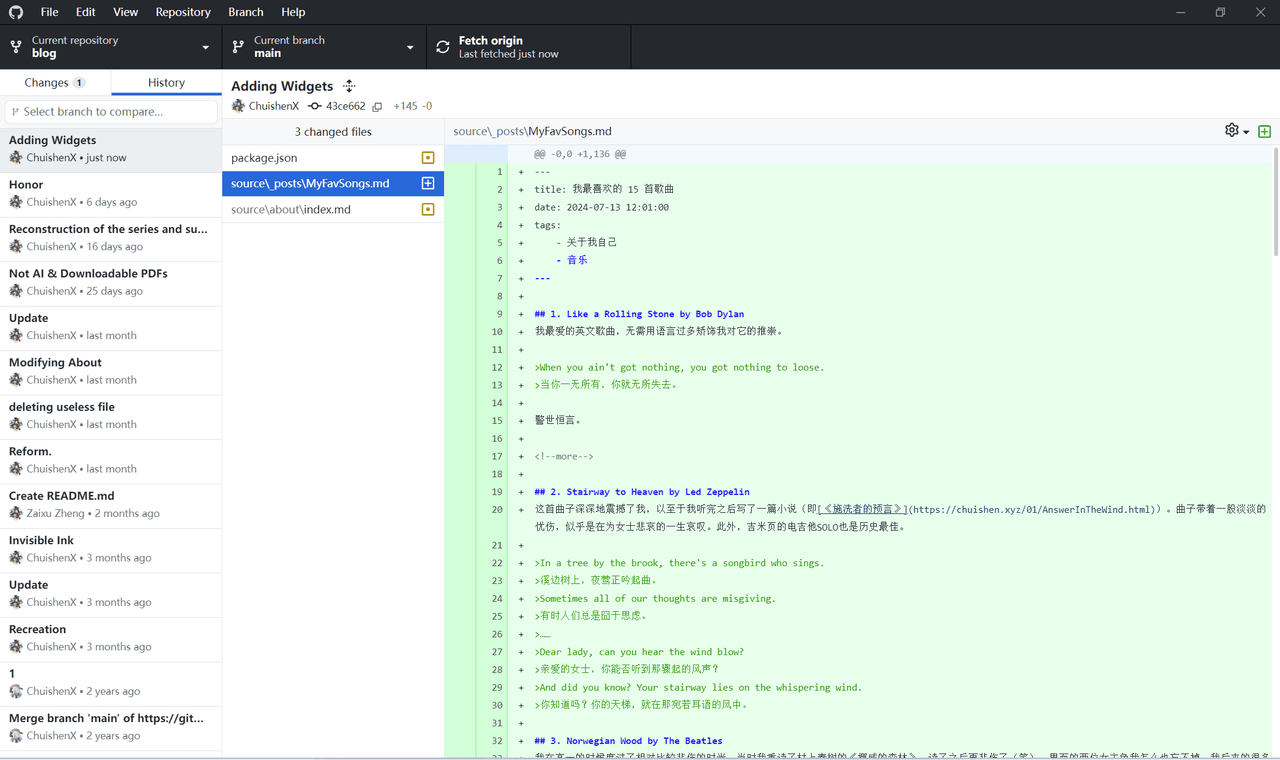Image resolution: width=1280 pixels, height=760 pixels.
Task: Click the GitHub logo in the menu bar
Action: click(16, 12)
